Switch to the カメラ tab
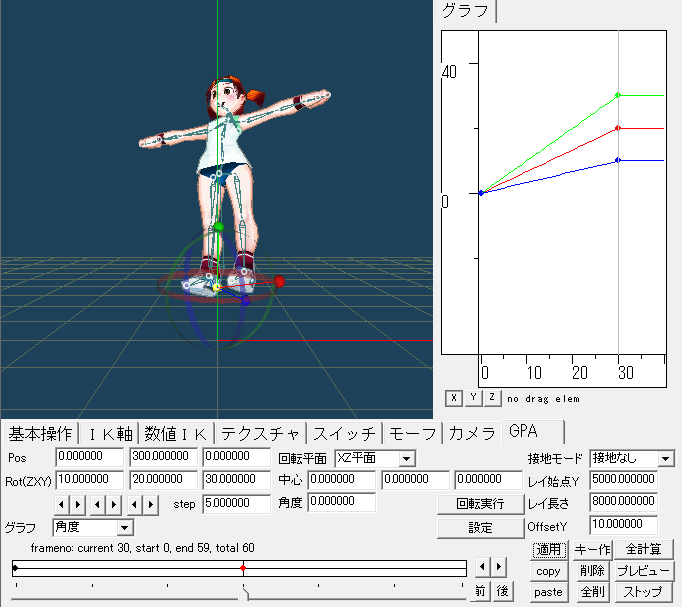 469,433
